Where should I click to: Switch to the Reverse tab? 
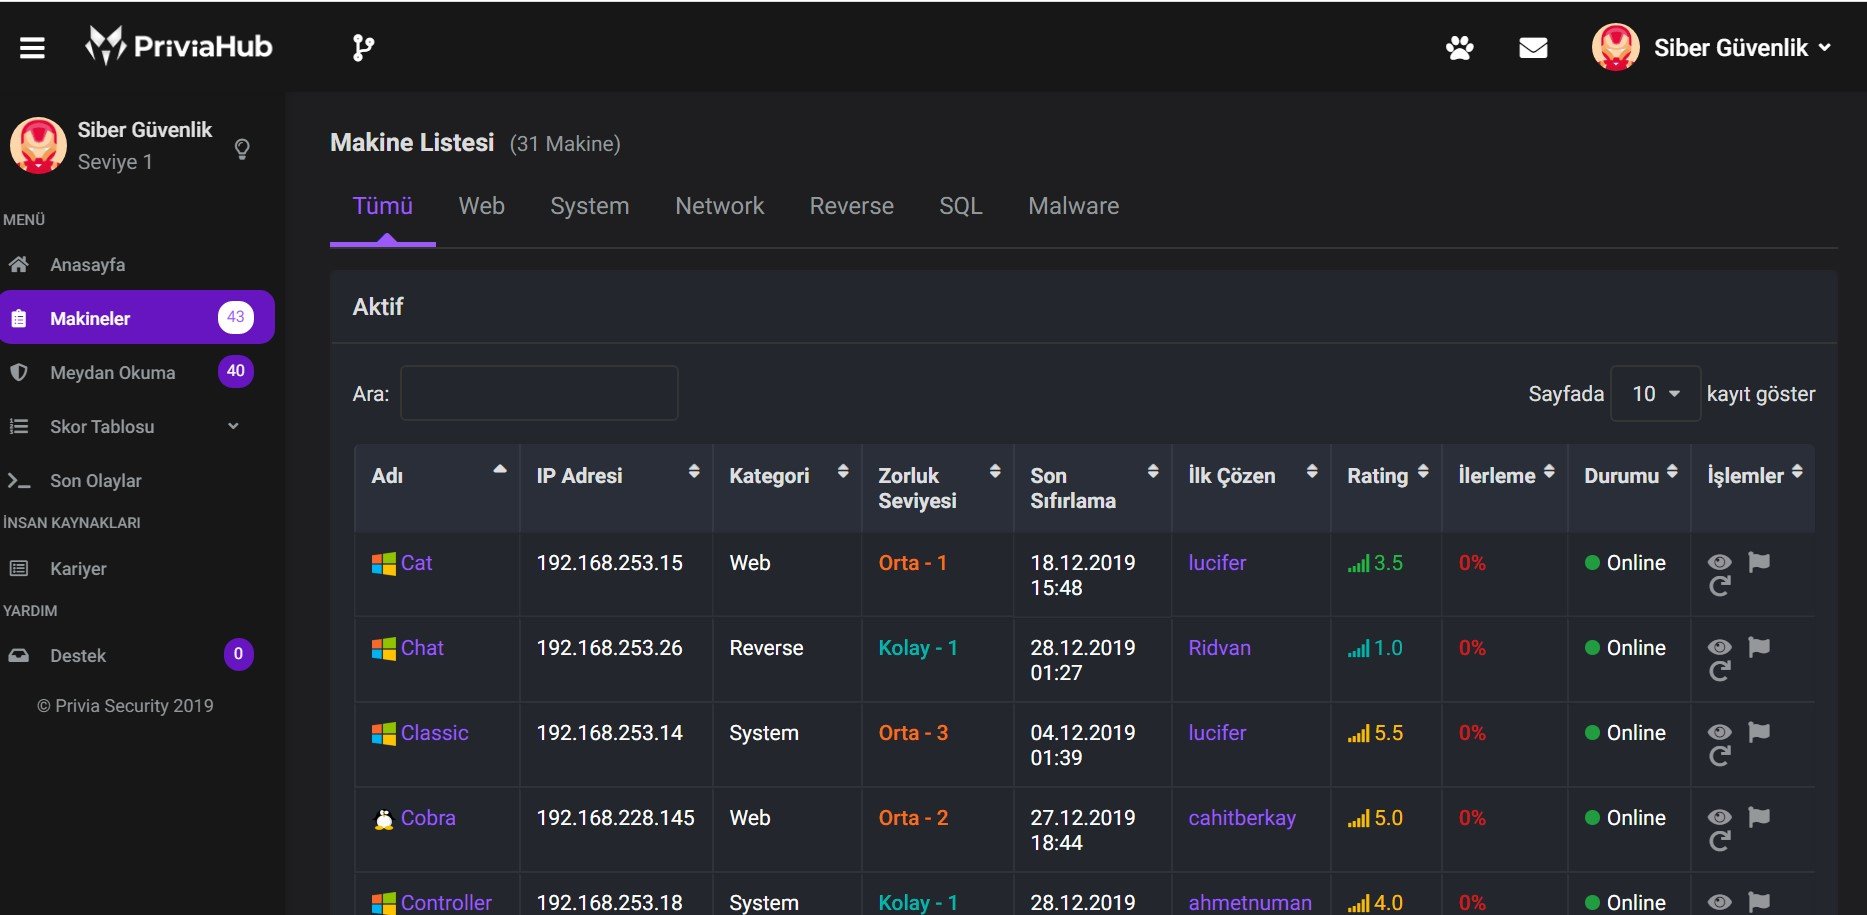[x=851, y=206]
